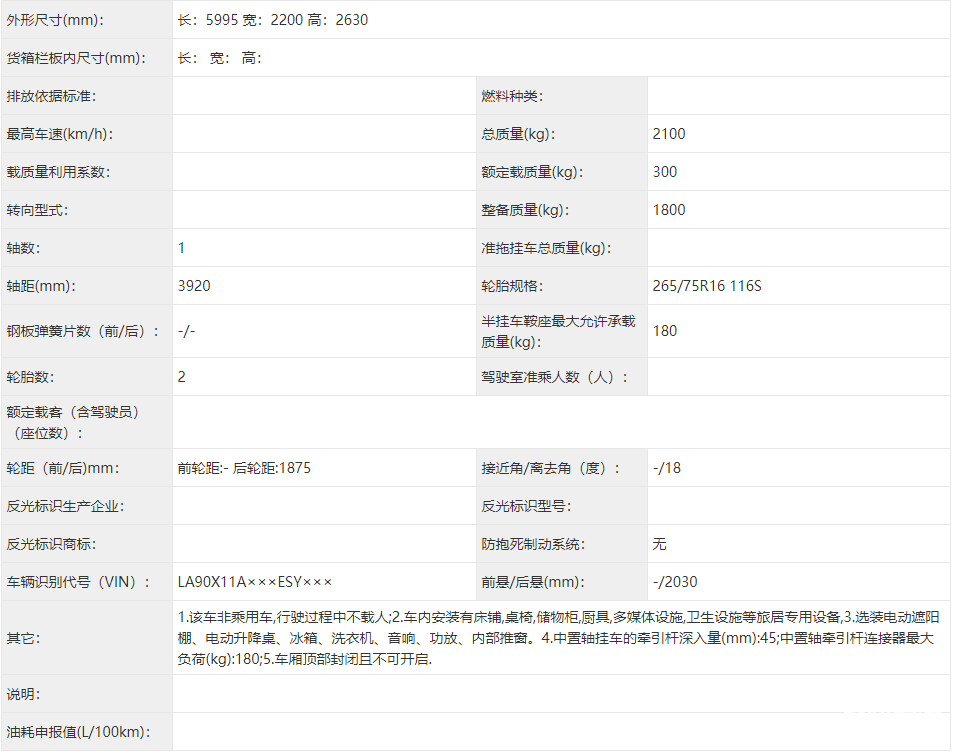Click the 油耗申报值(L/100km) label
The width and height of the screenshot is (953, 754).
point(79,732)
